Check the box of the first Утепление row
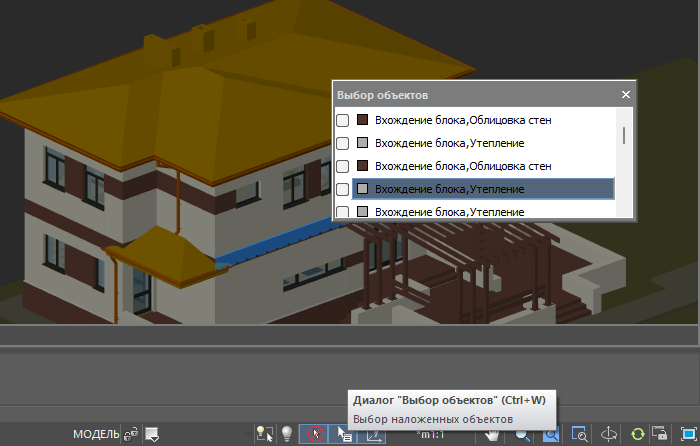Viewport: 700px width, 446px height. coord(342,143)
